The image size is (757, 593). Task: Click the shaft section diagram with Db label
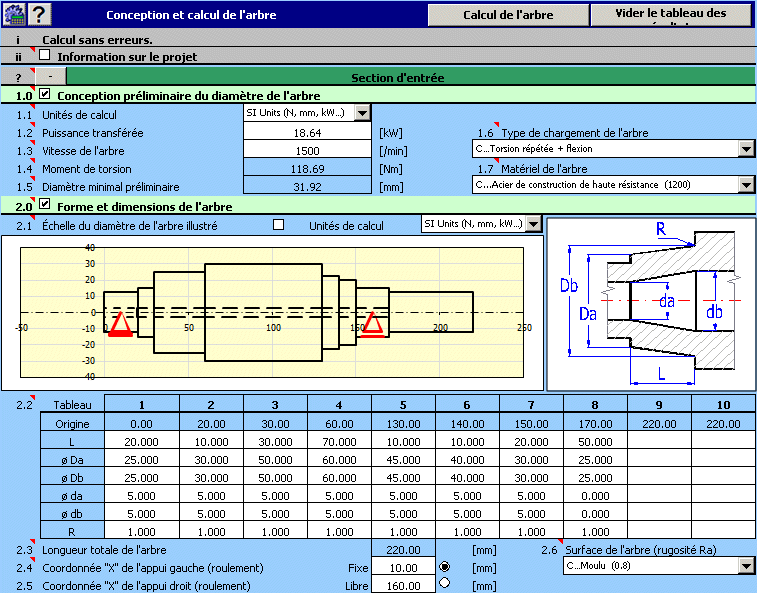tap(651, 304)
